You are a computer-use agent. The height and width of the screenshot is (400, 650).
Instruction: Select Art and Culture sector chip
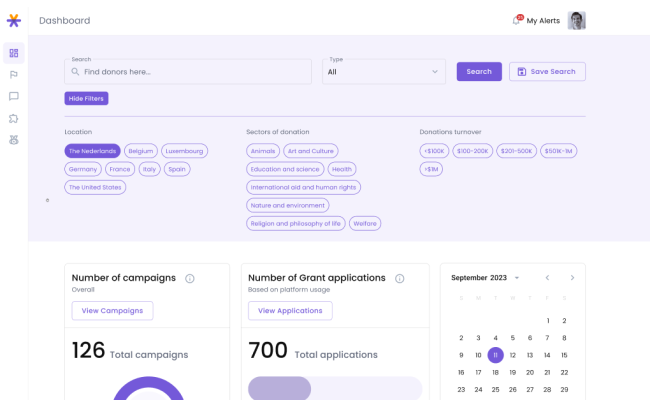pyautogui.click(x=311, y=151)
